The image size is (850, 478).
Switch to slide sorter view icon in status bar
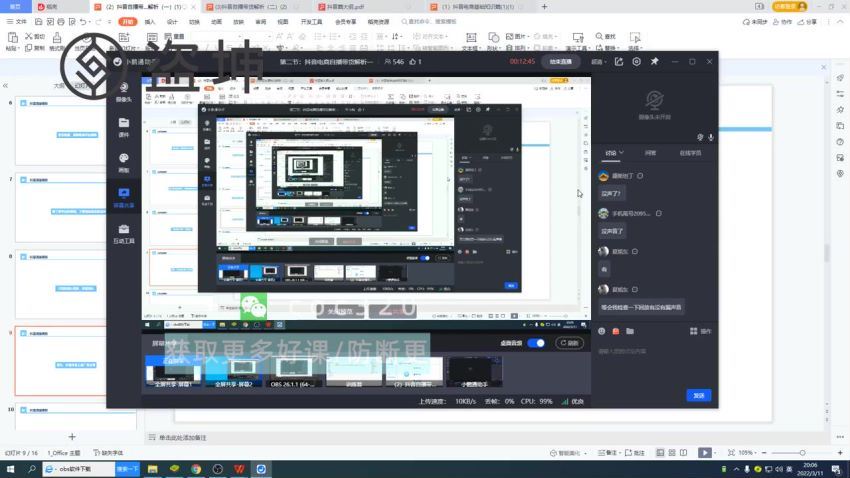tap(672, 453)
